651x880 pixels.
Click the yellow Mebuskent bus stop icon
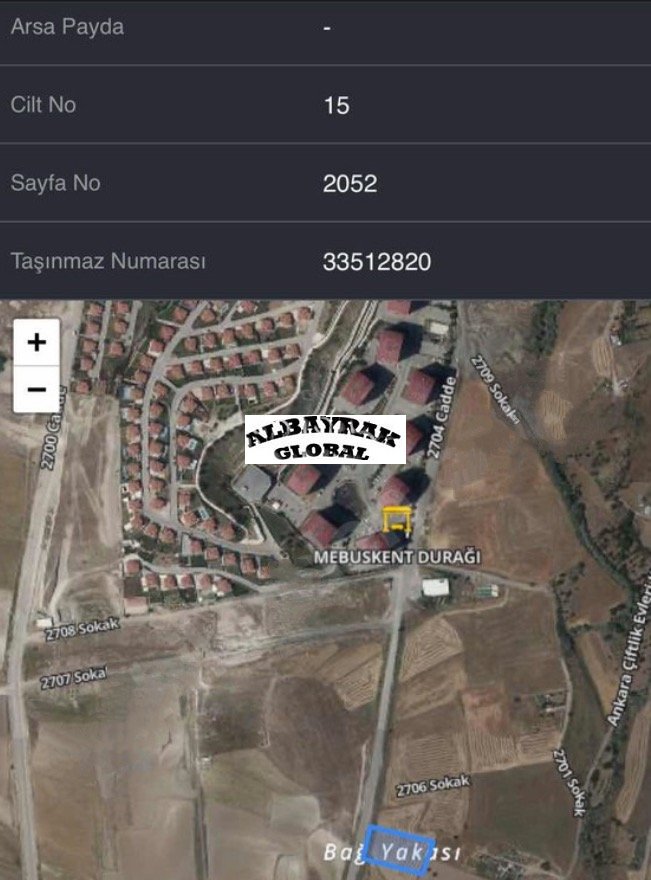coord(397,520)
